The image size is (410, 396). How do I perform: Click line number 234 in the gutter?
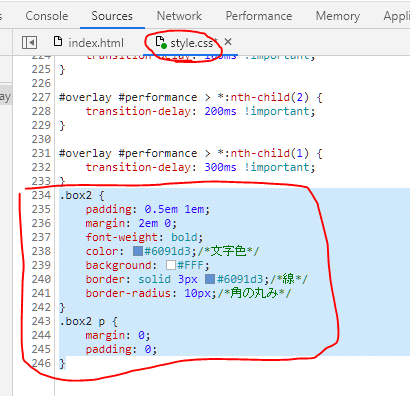(41, 195)
